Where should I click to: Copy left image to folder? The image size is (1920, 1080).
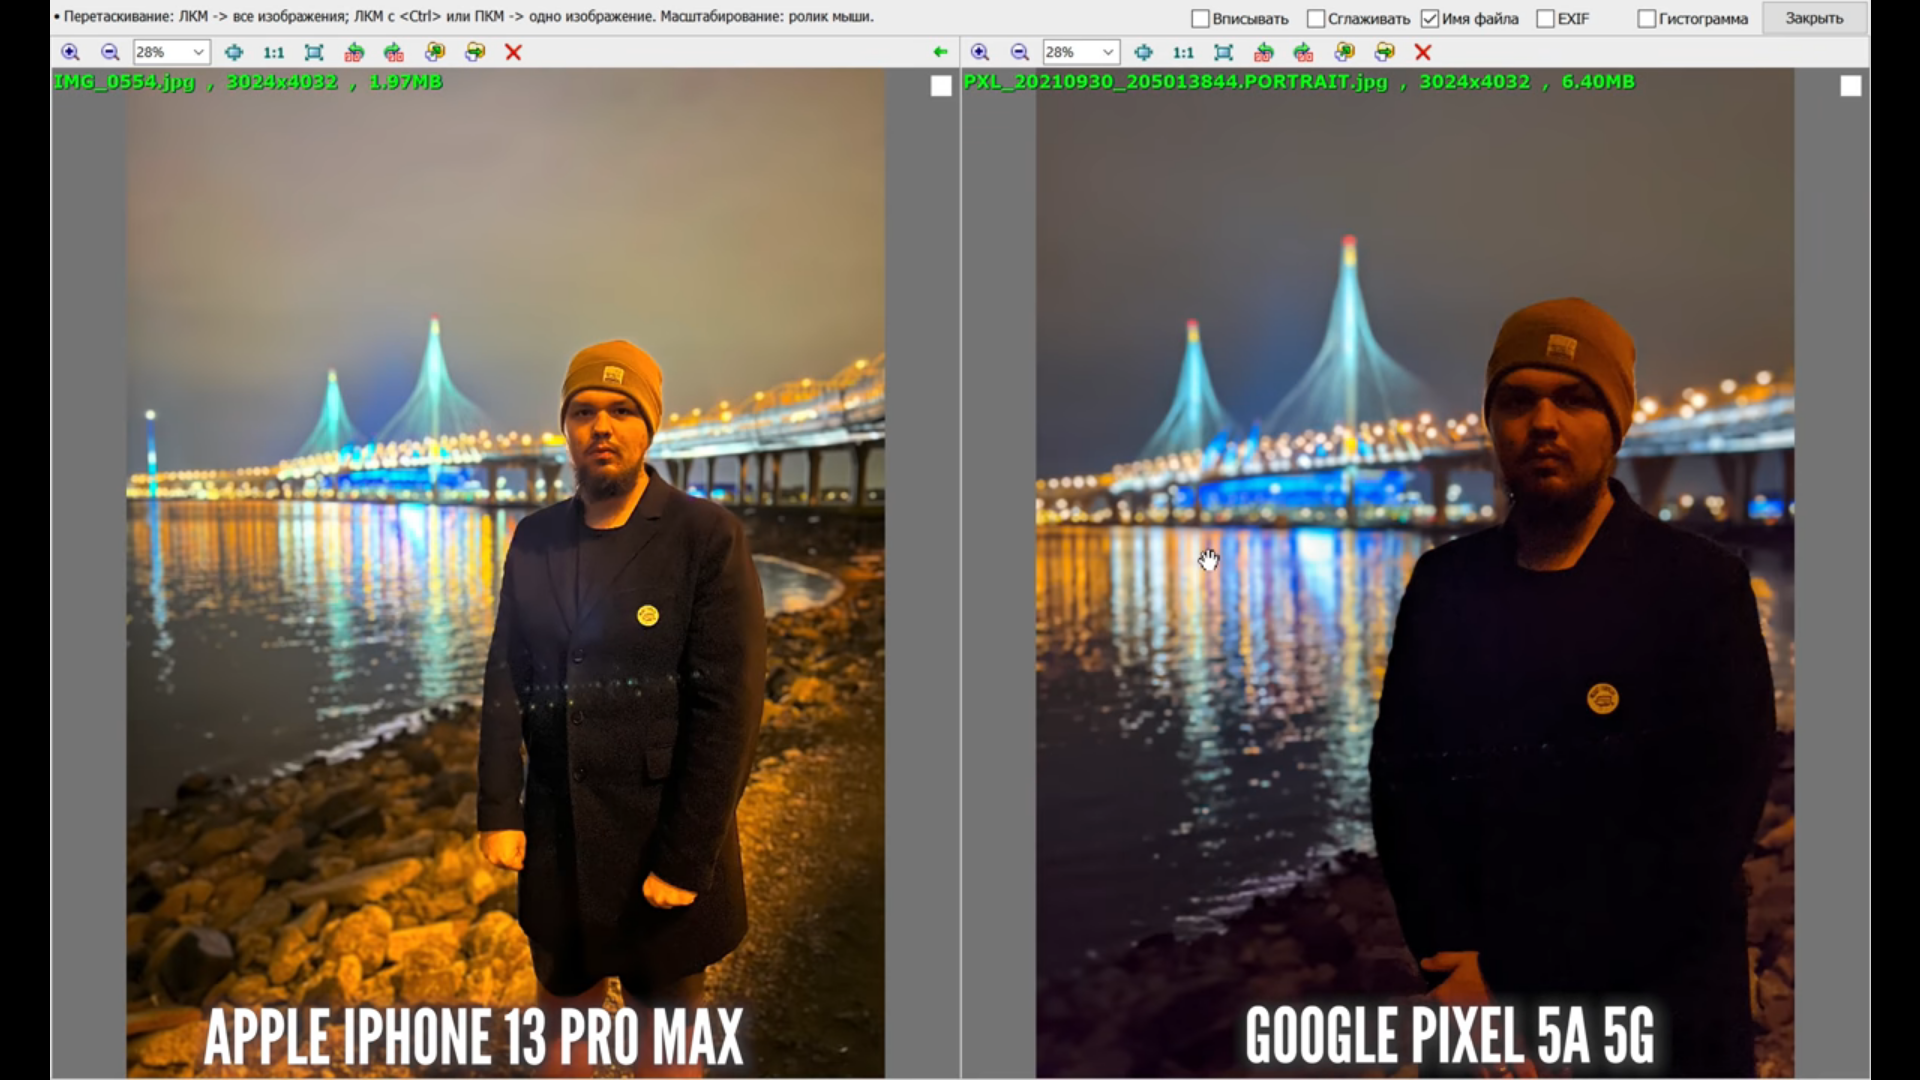[435, 52]
